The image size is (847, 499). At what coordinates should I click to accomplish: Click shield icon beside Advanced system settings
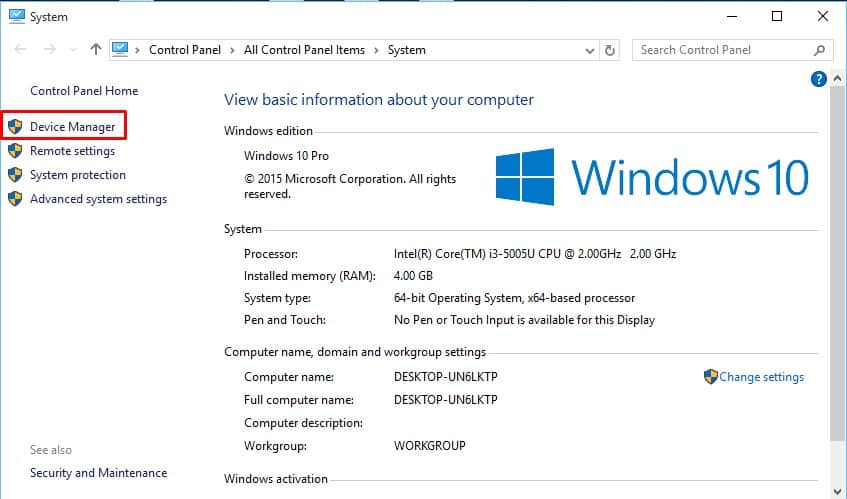(x=15, y=199)
